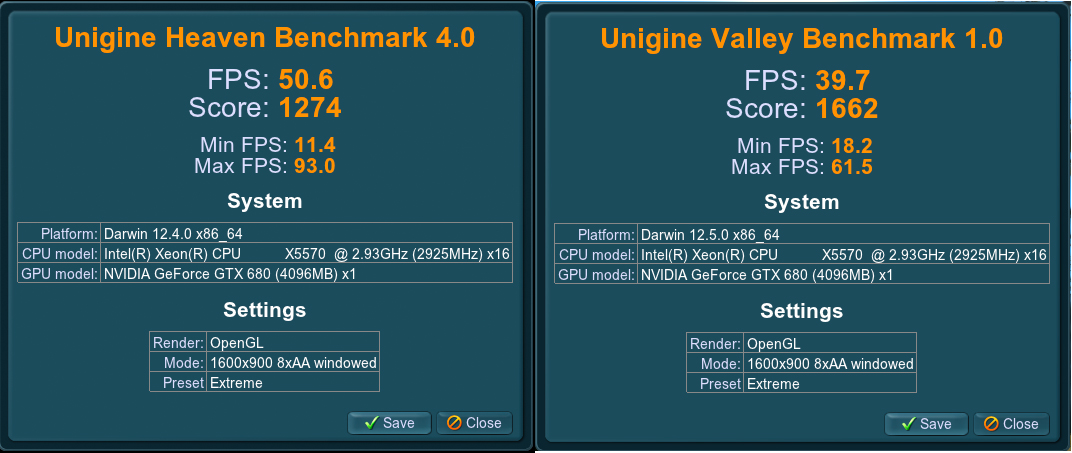The width and height of the screenshot is (1072, 453).
Task: Click the orange cancel icon in Valley window
Action: tap(991, 424)
